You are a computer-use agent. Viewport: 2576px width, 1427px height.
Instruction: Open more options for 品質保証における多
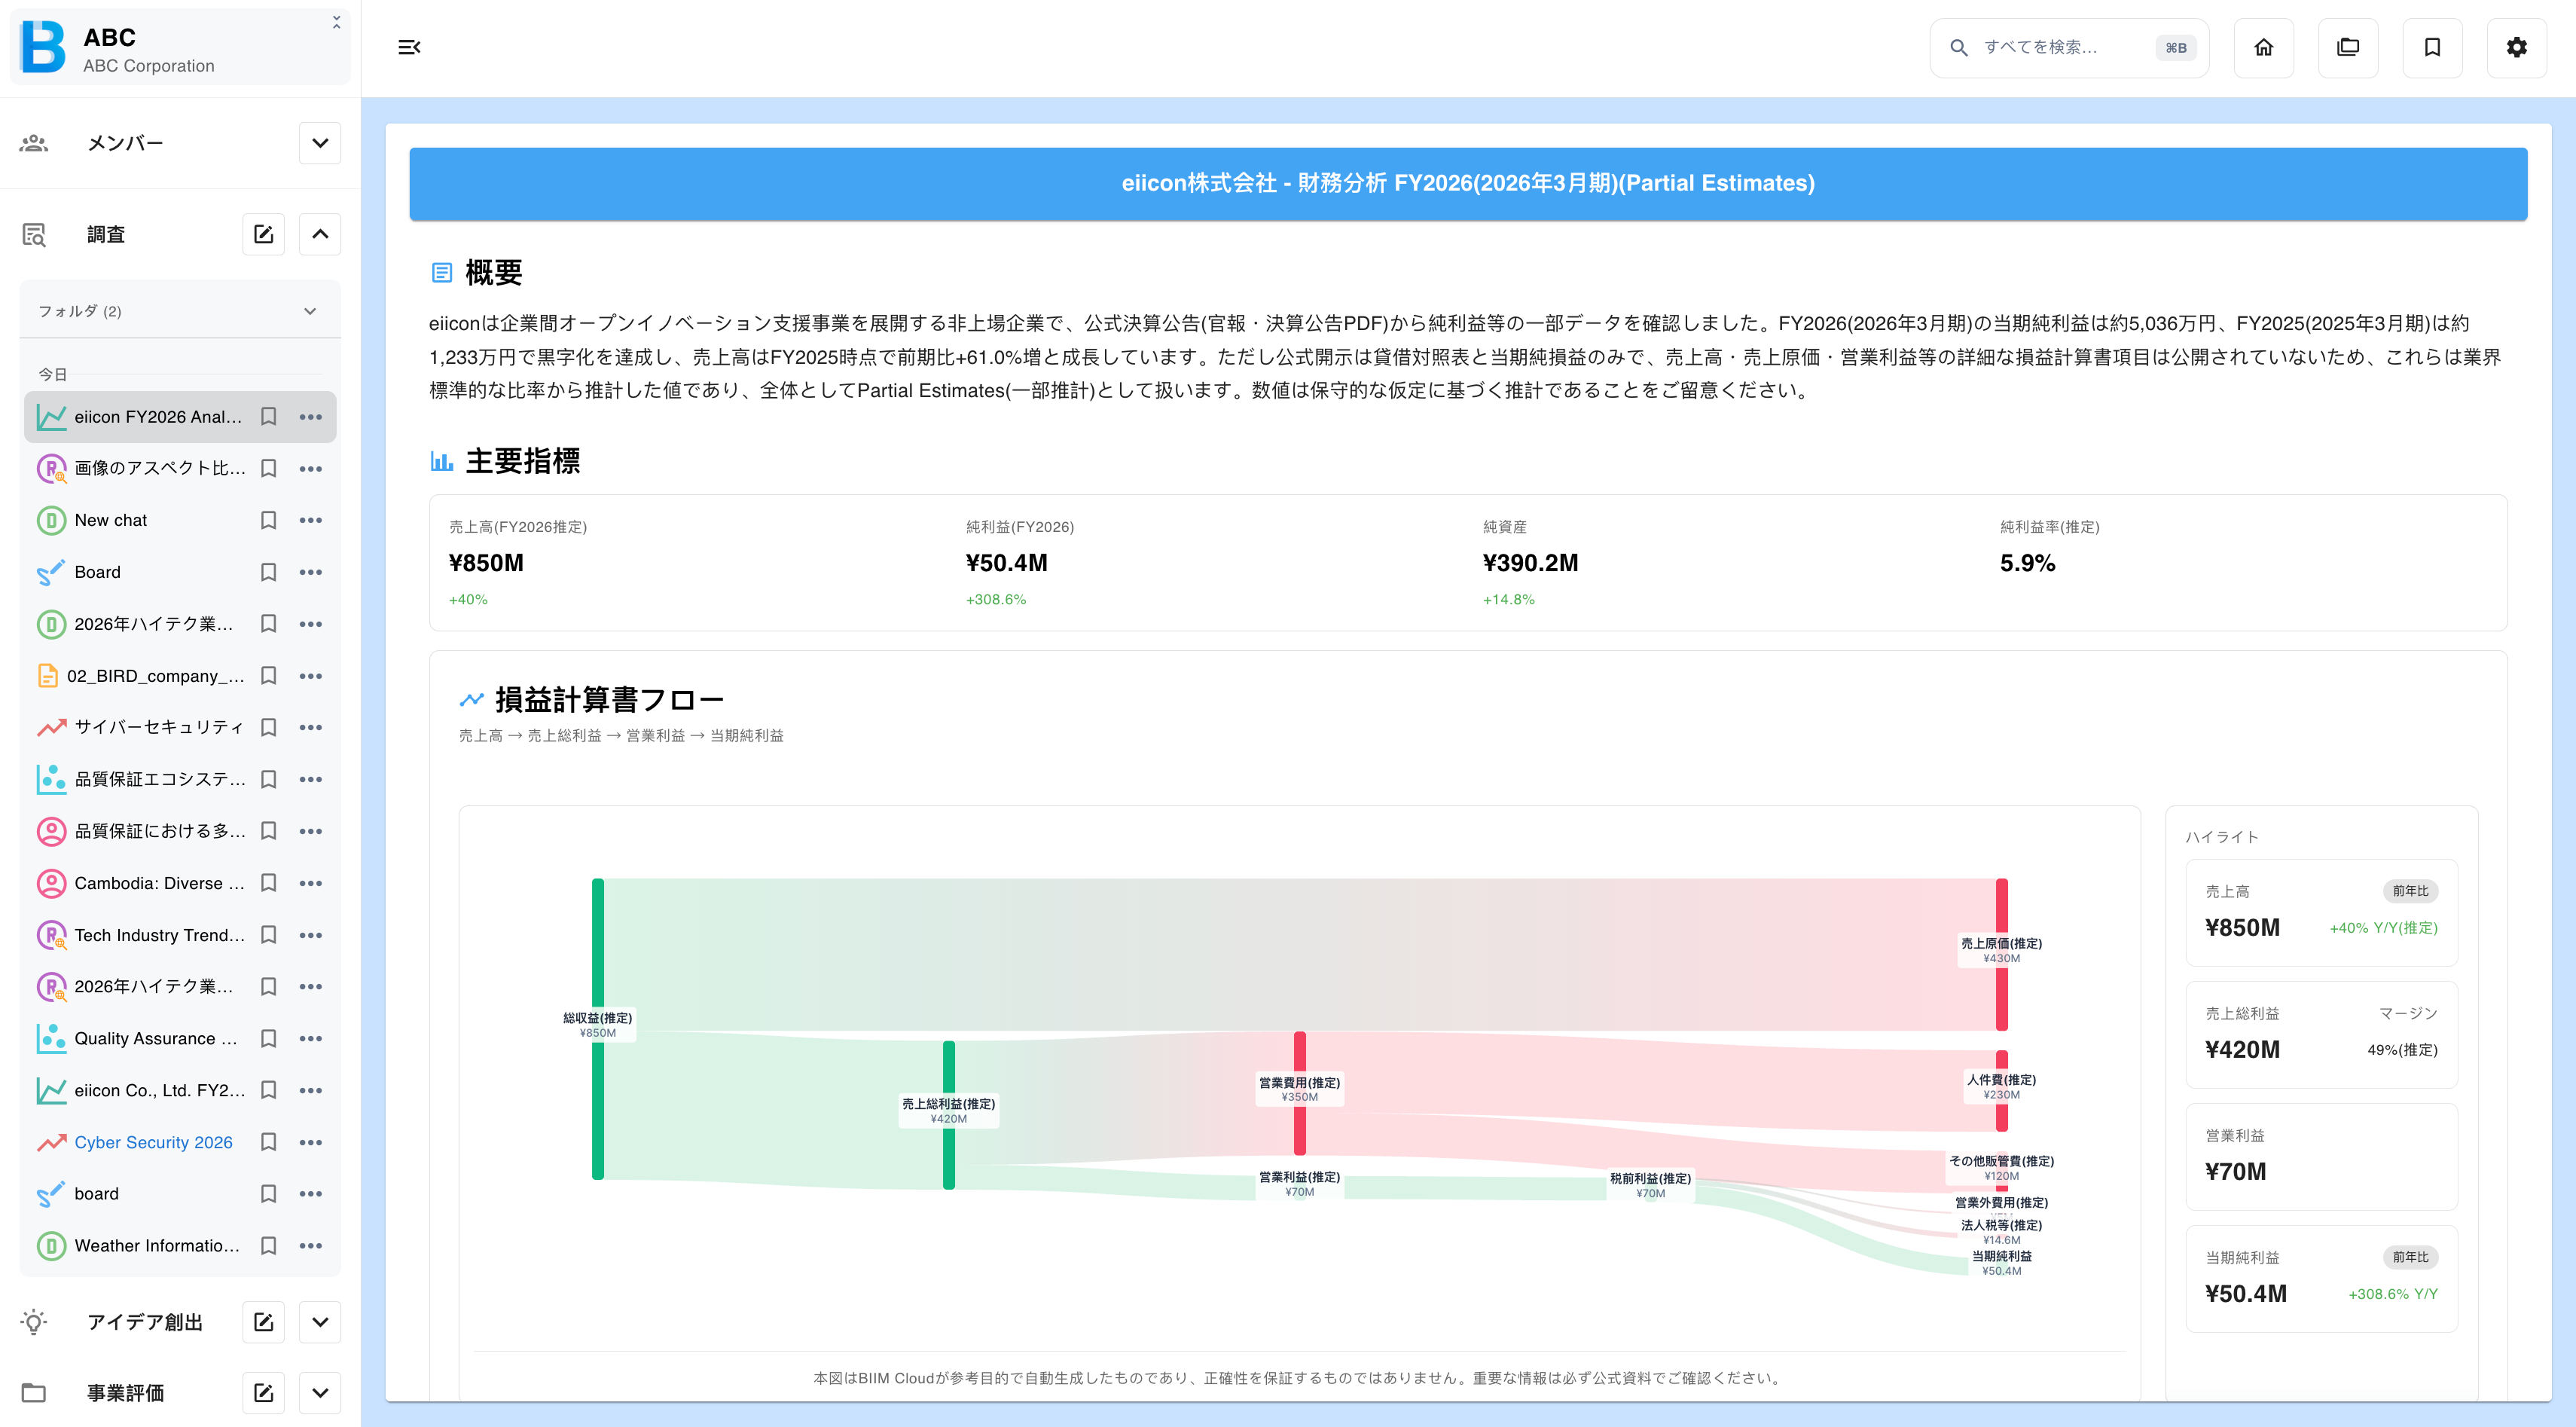pyautogui.click(x=311, y=831)
